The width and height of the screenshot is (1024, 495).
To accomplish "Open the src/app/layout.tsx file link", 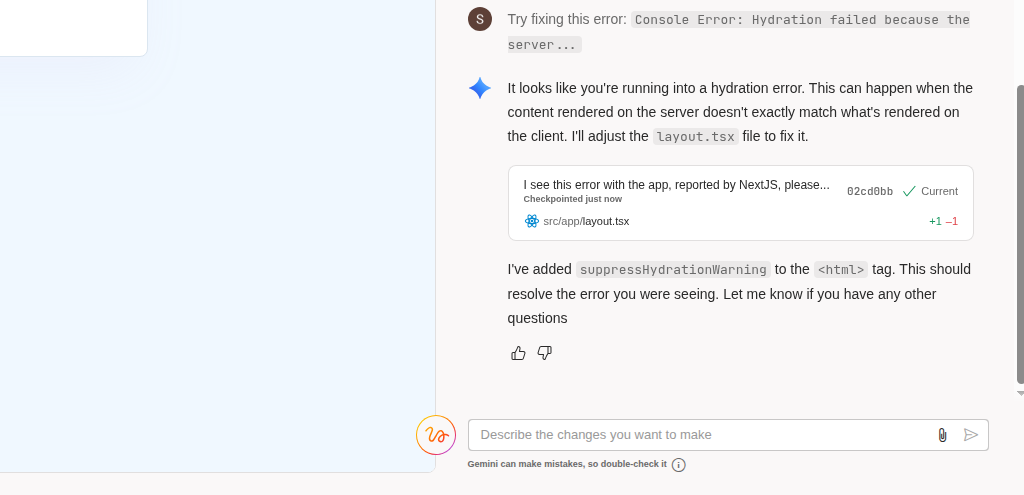I will pyautogui.click(x=586, y=221).
